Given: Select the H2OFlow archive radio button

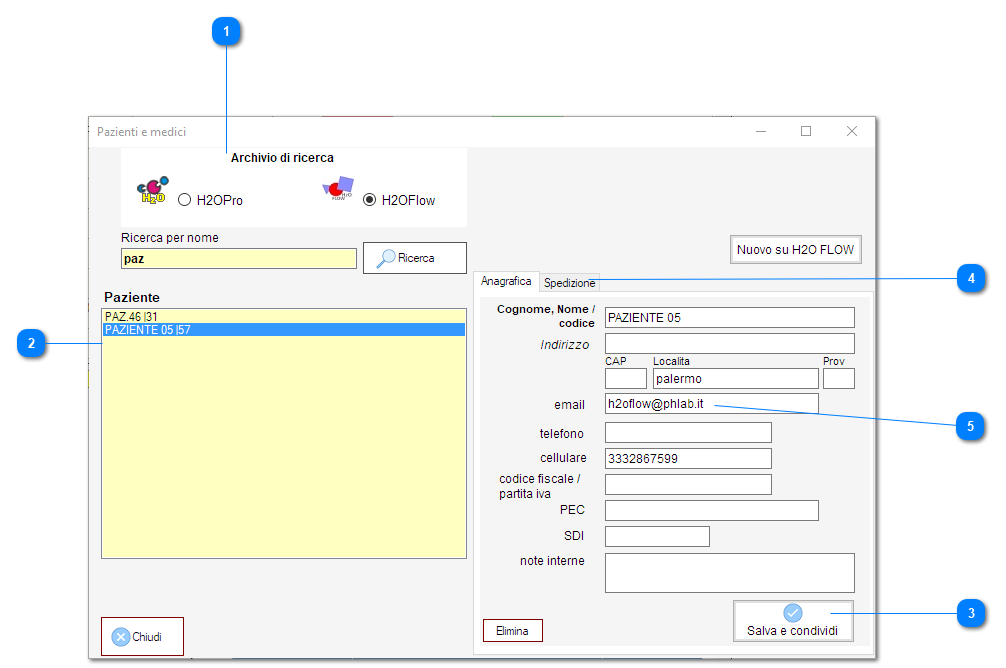Looking at the screenshot, I should (370, 200).
